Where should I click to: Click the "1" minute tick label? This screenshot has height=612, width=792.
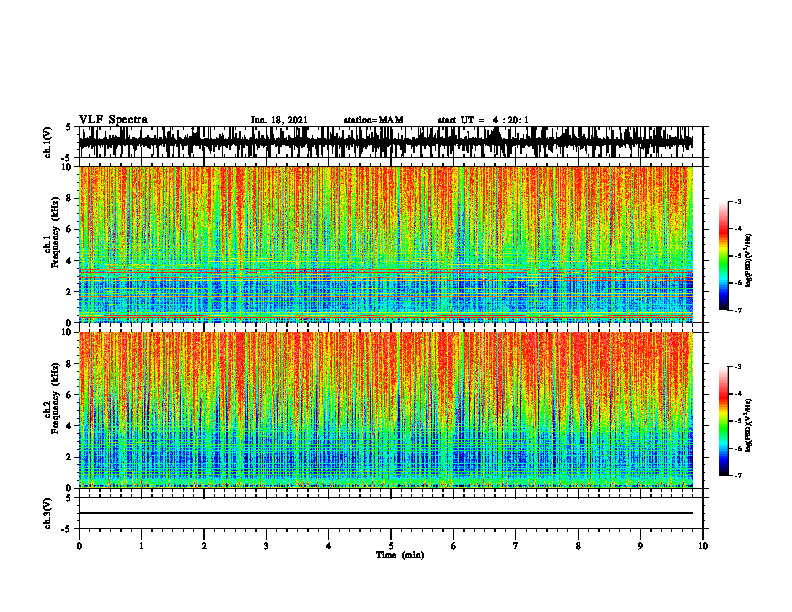click(x=141, y=546)
